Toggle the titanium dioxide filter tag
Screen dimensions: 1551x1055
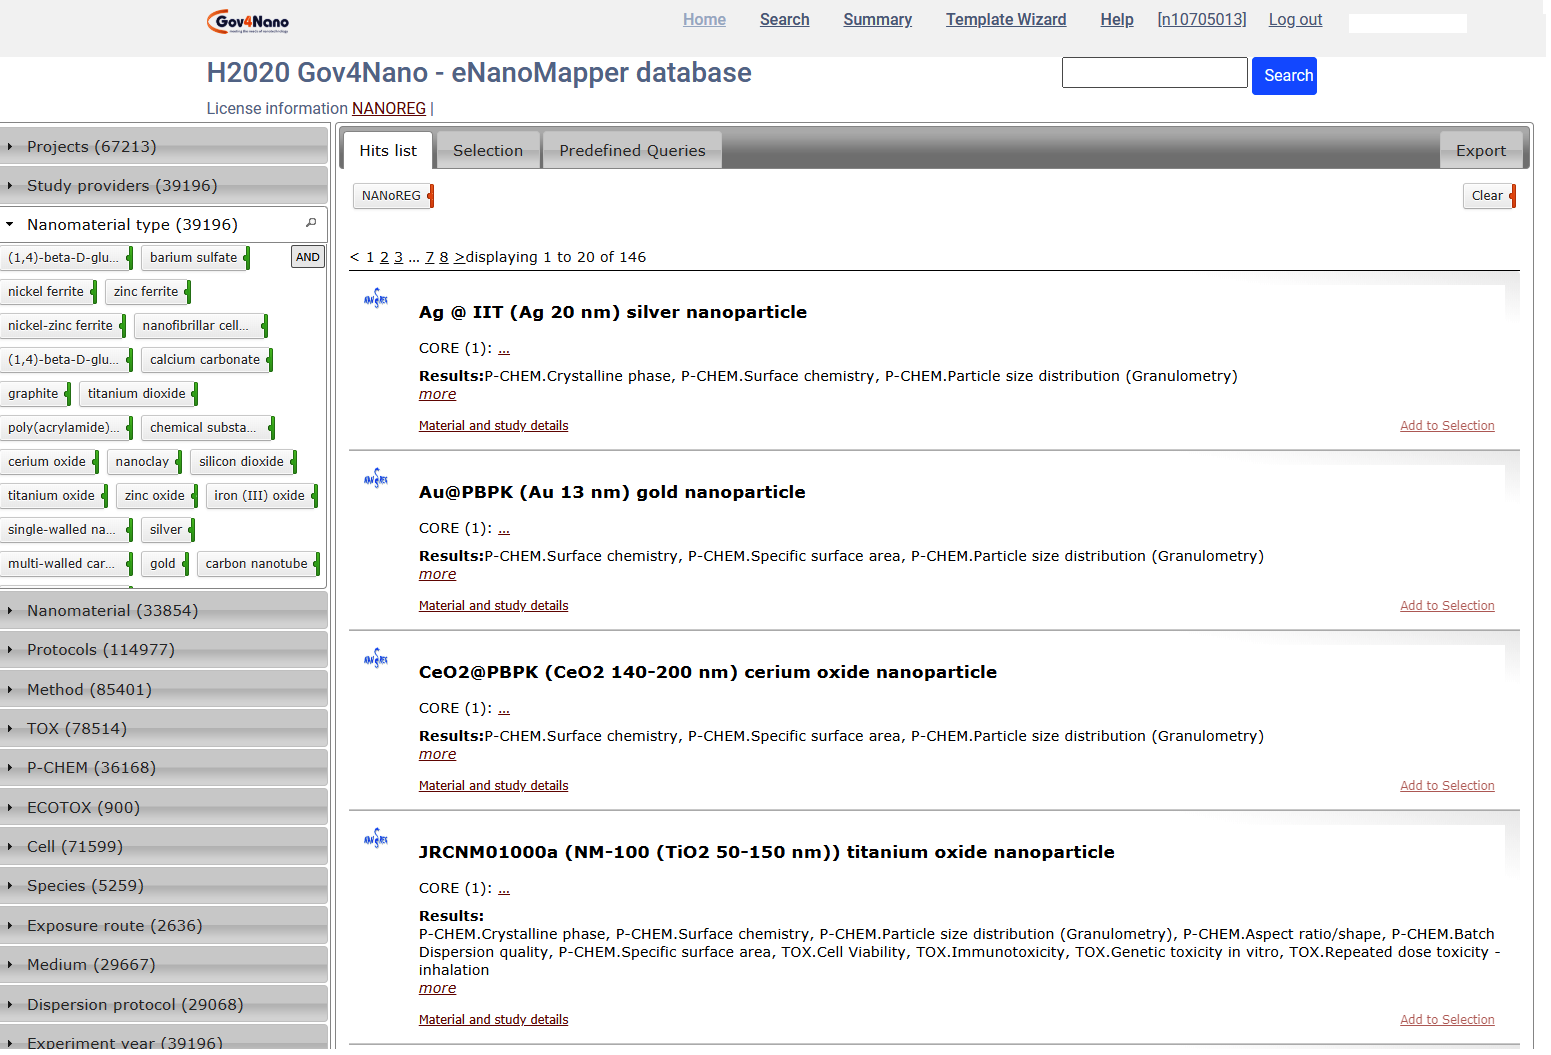[x=137, y=394]
